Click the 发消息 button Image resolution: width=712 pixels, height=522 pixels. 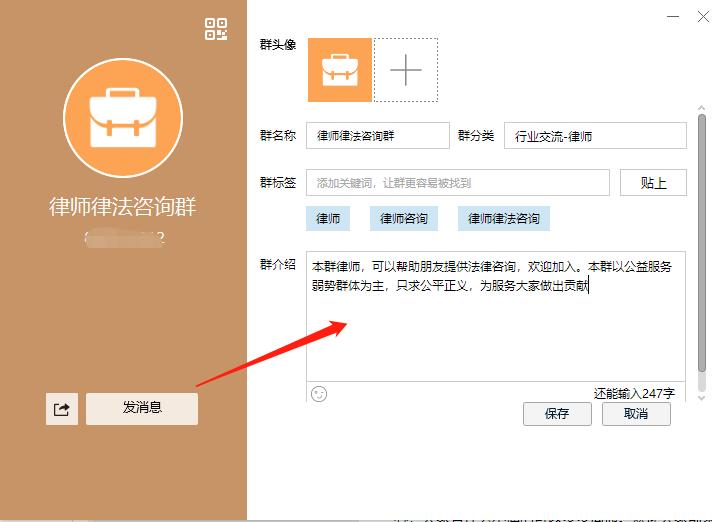point(142,409)
